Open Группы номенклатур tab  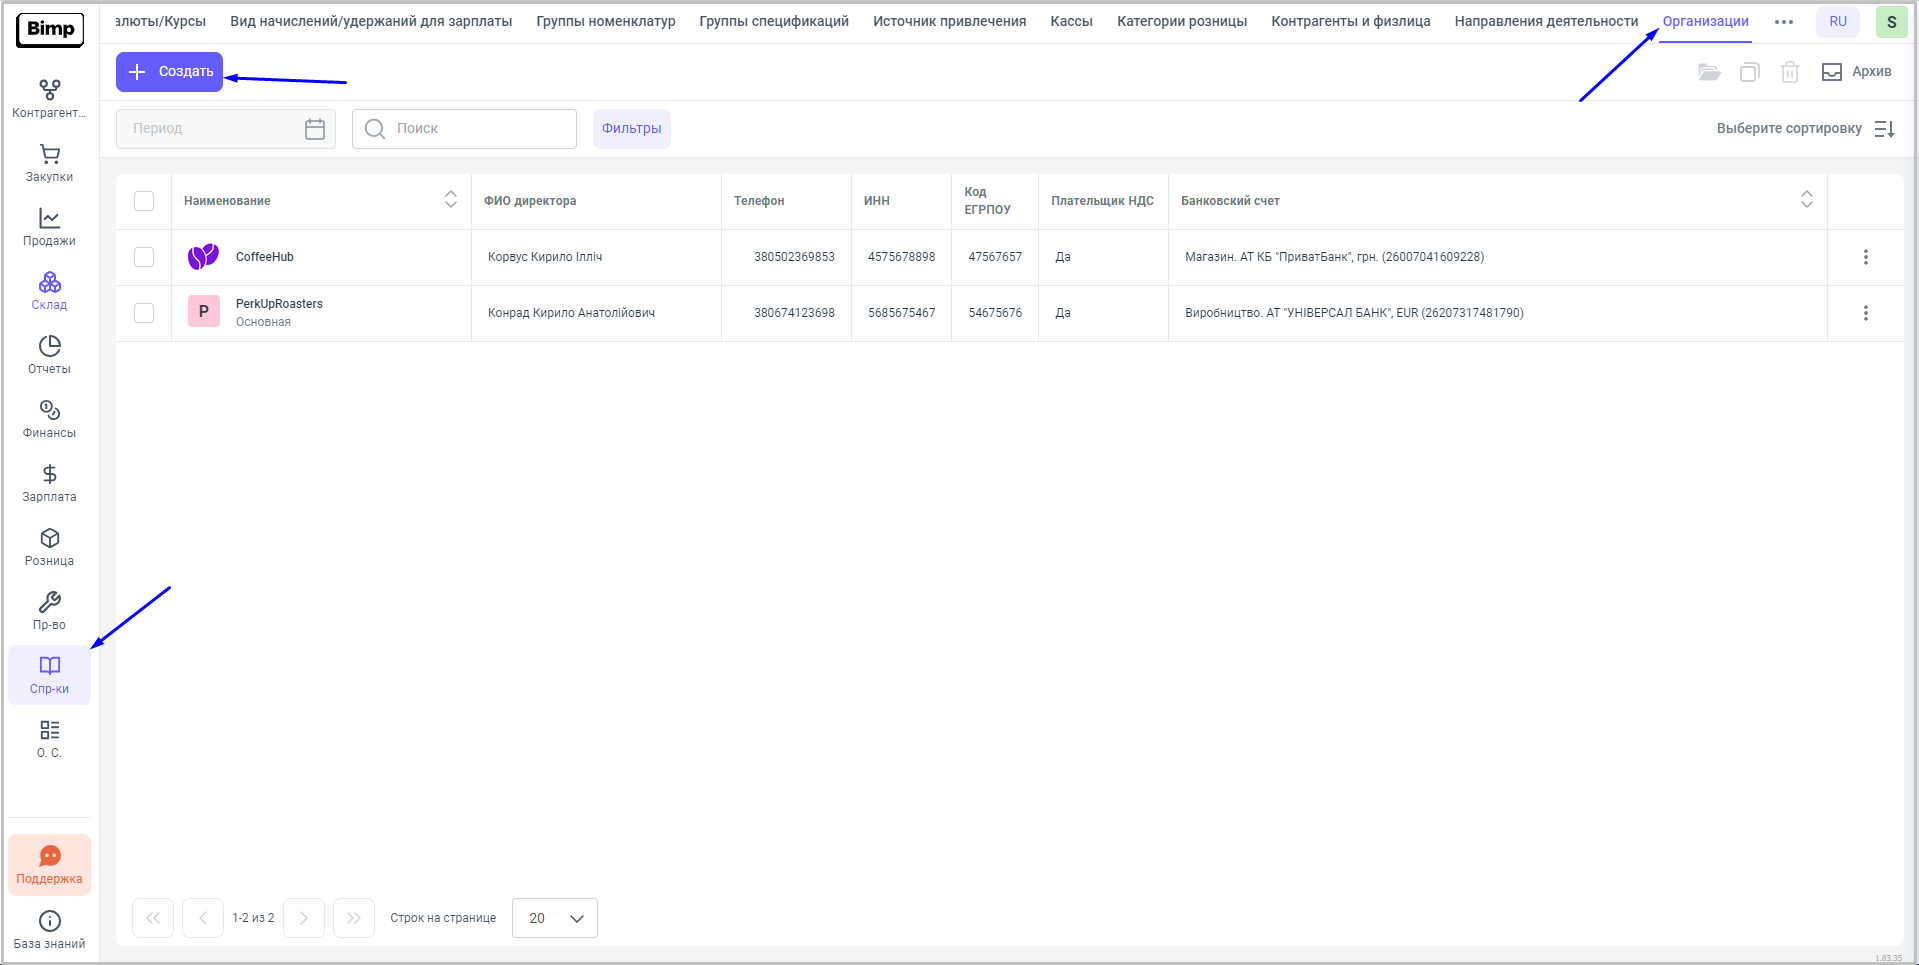coord(605,21)
